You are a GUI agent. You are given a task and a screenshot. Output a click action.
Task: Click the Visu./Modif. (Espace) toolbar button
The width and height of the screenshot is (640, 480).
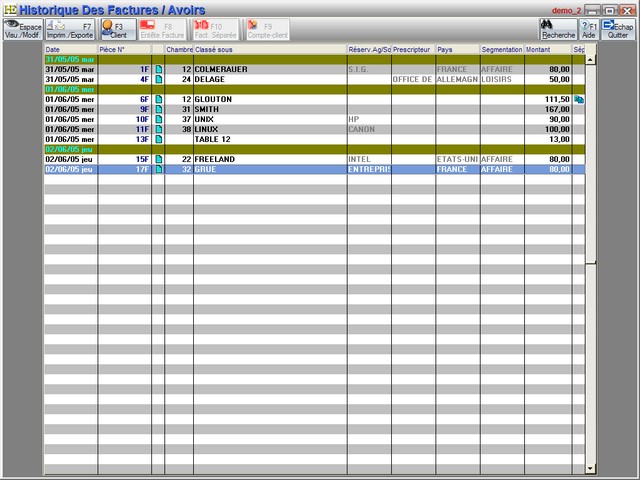(23, 30)
